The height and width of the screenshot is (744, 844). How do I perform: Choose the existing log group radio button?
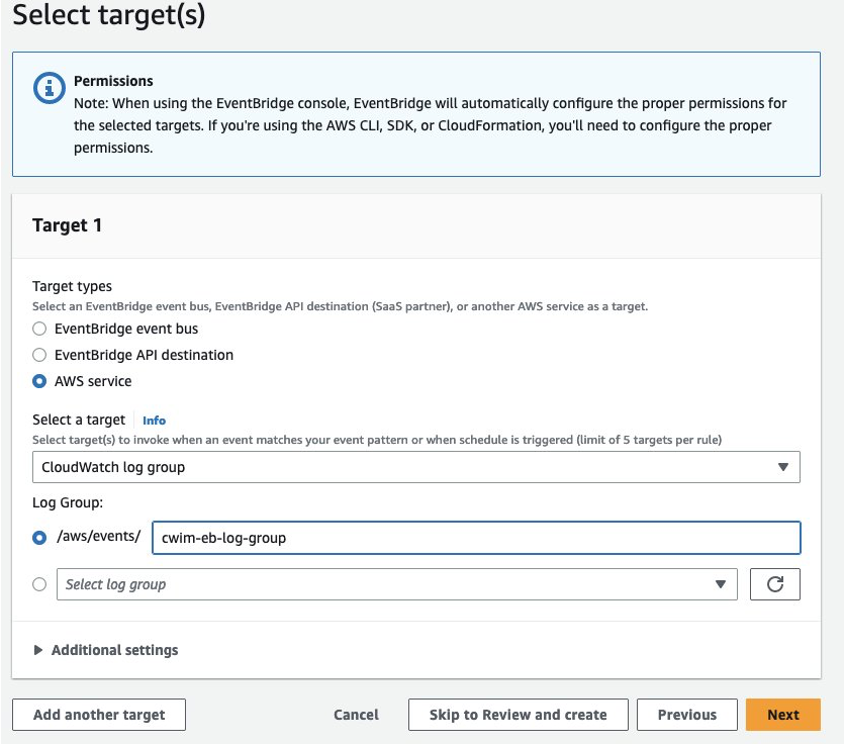[x=40, y=585]
